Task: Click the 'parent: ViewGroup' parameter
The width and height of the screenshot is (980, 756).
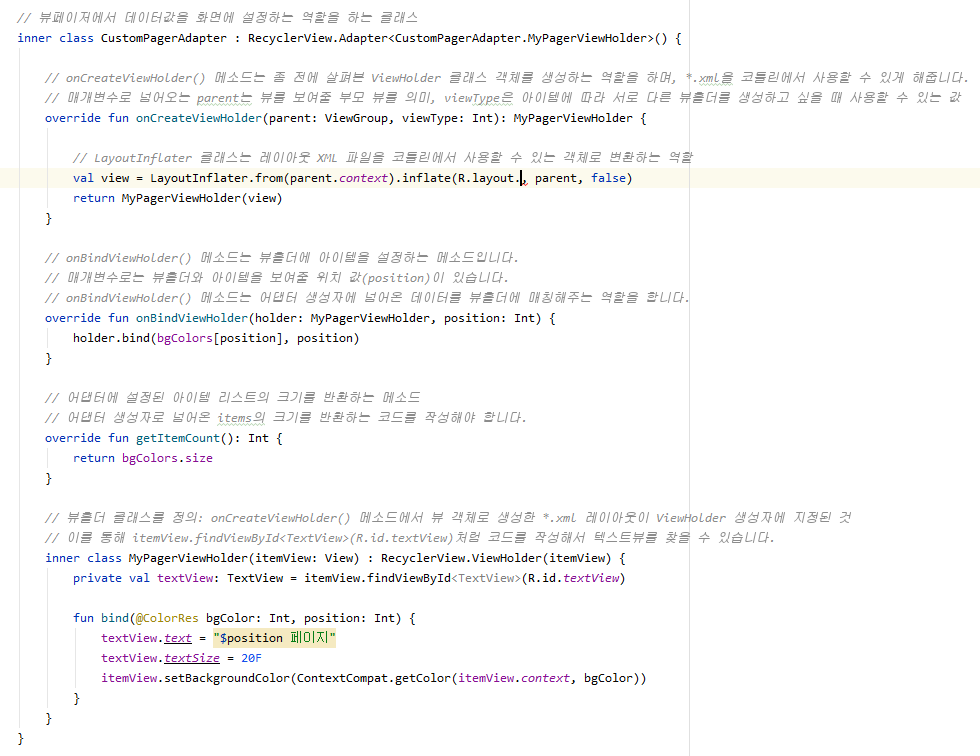Action: point(328,118)
